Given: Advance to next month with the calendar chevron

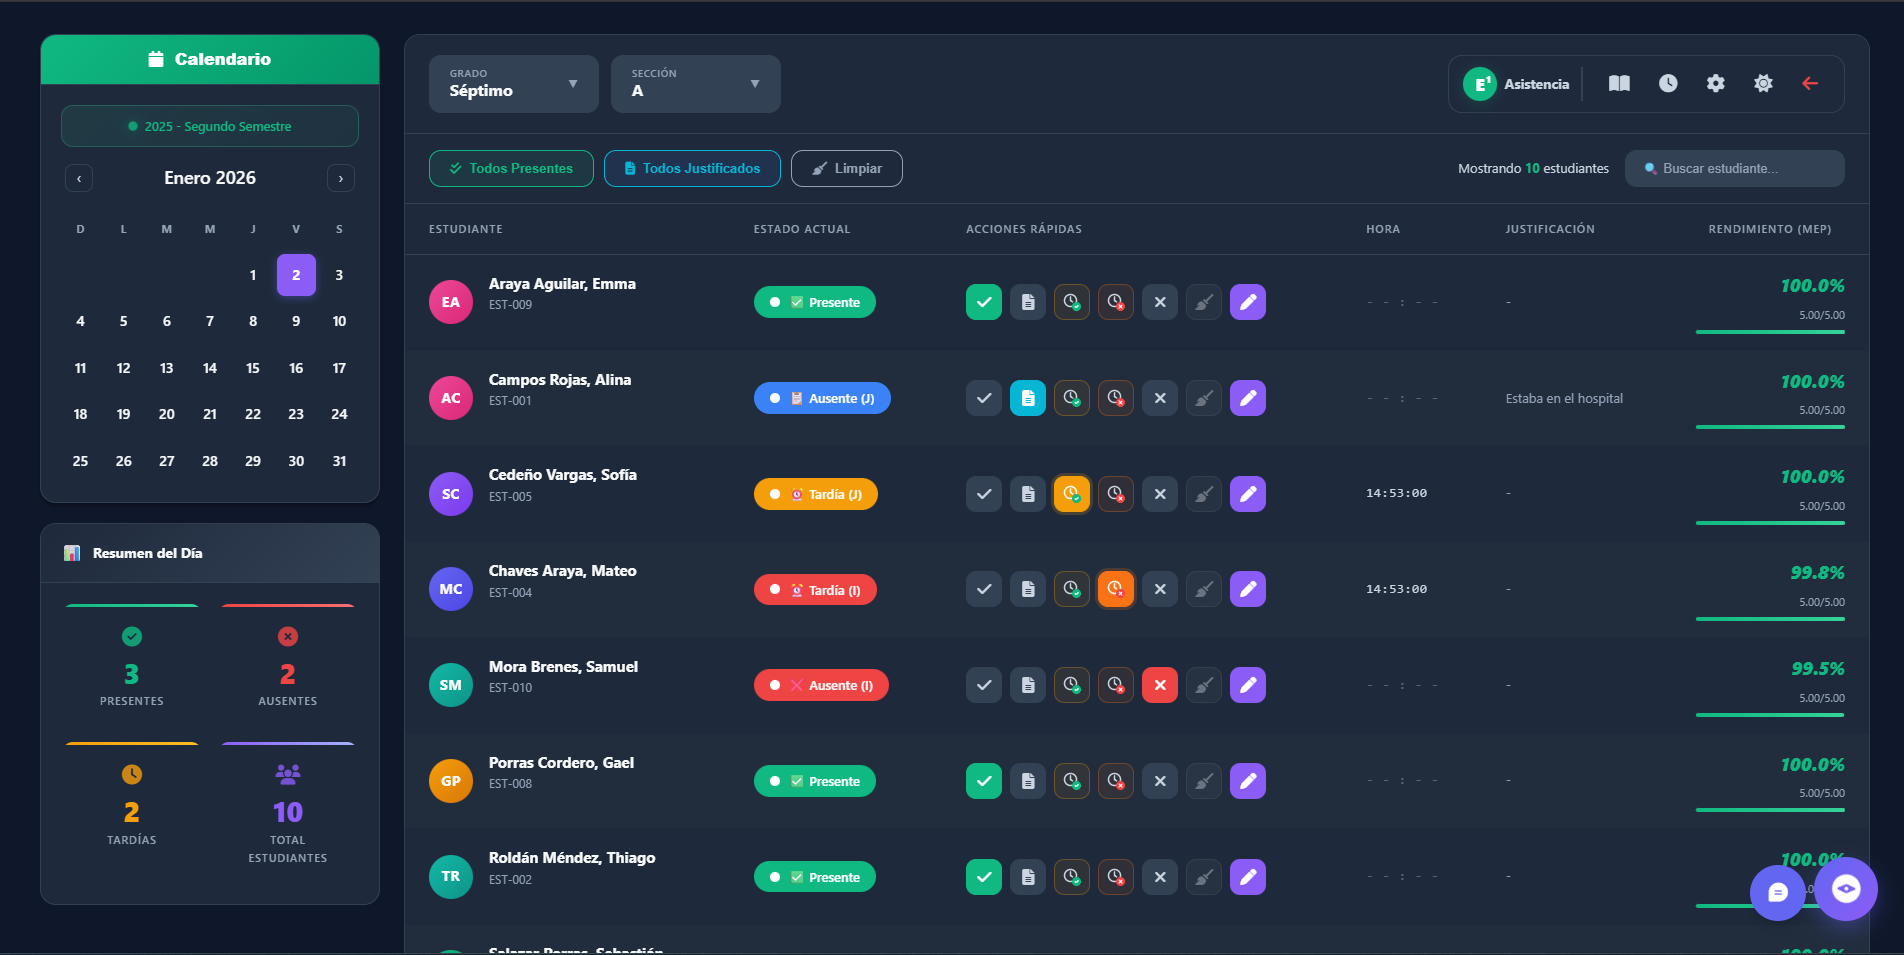Looking at the screenshot, I should (x=340, y=178).
